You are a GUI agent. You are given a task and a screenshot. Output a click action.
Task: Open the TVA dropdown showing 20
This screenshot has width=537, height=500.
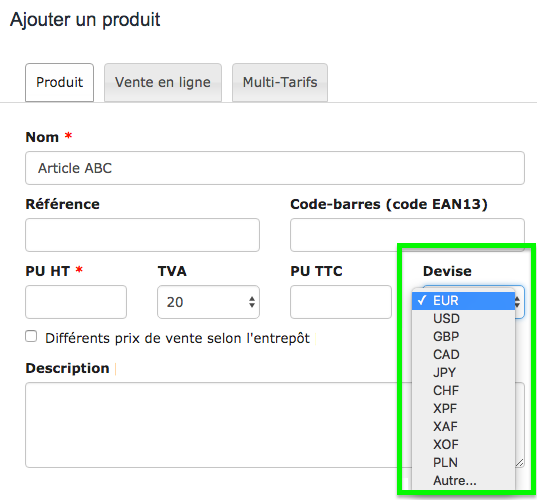point(208,302)
